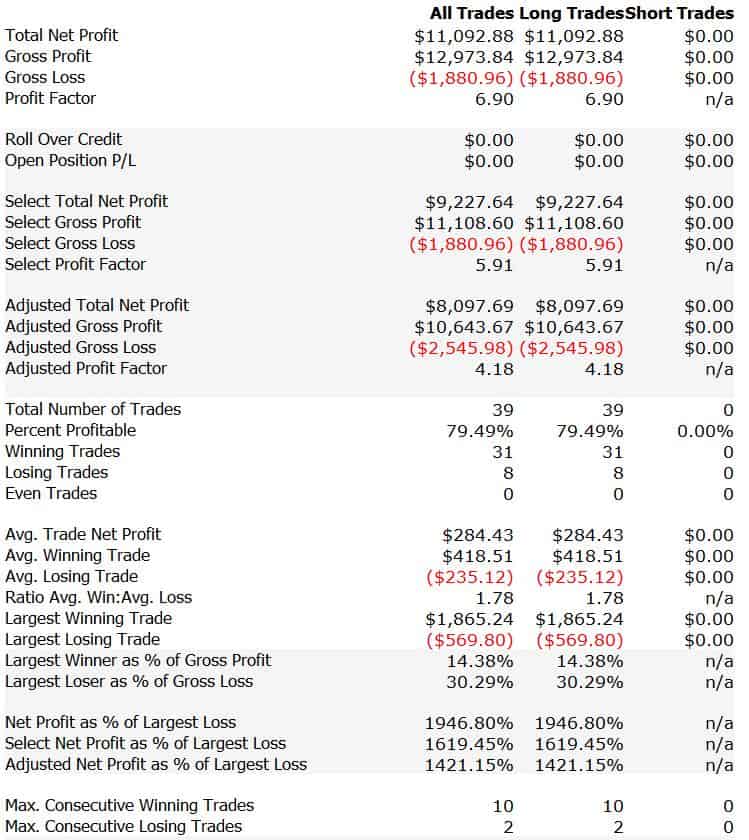Select the Avg. Losing Trade label
The width and height of the screenshot is (749, 840).
click(71, 576)
